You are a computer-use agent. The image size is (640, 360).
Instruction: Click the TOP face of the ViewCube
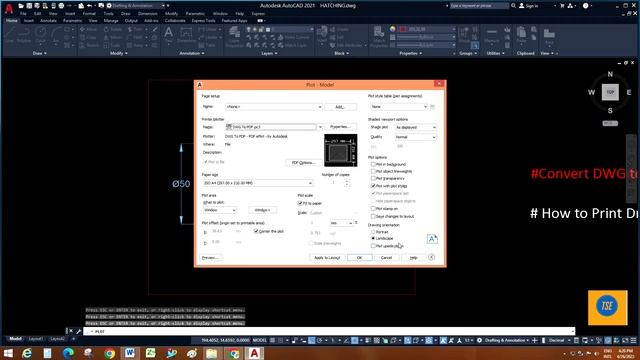coord(610,92)
